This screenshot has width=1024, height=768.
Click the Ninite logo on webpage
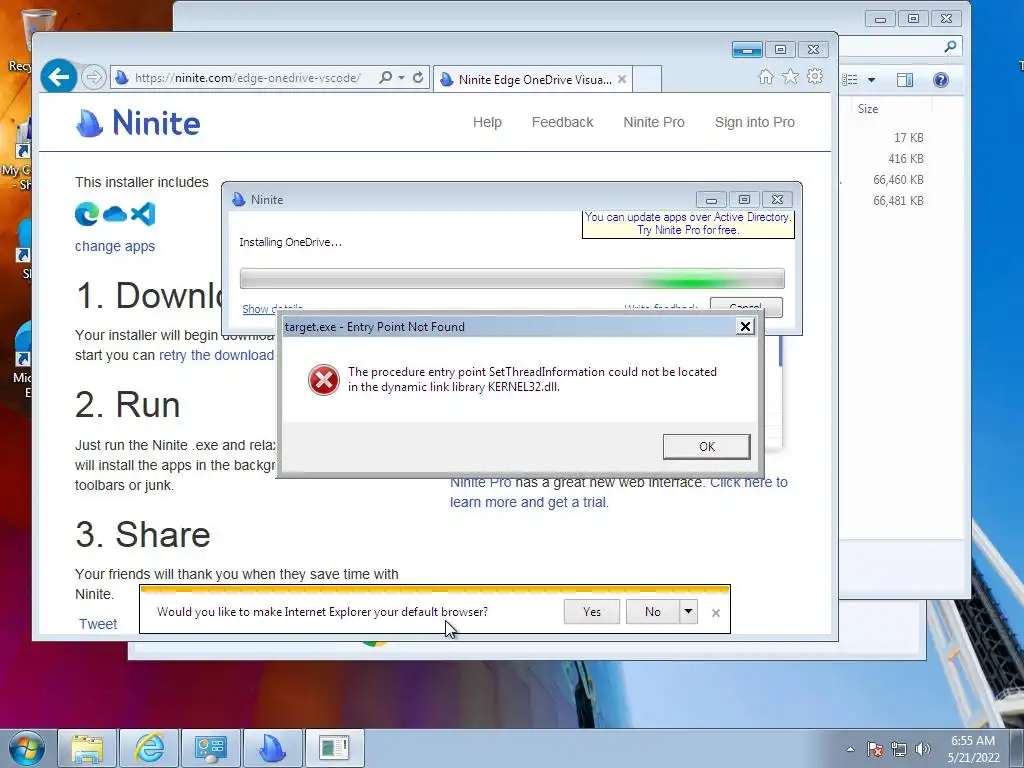[x=138, y=123]
